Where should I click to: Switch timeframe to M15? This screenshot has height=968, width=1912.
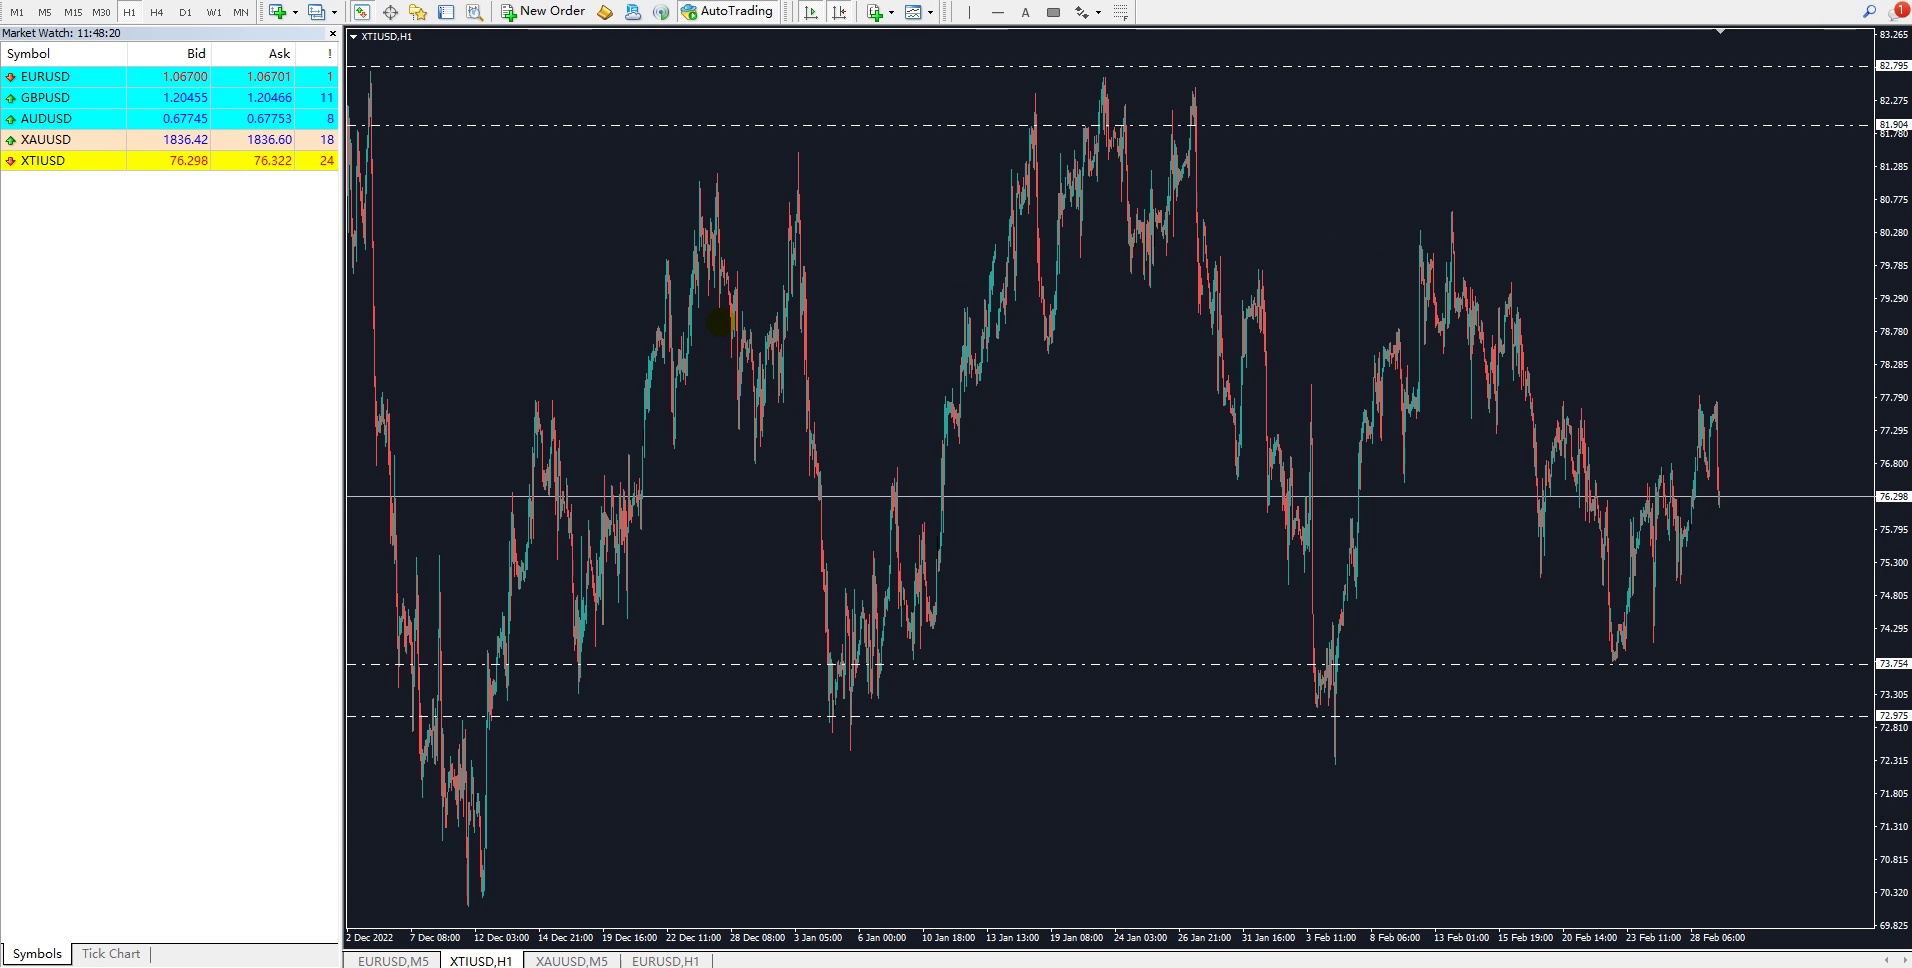73,12
